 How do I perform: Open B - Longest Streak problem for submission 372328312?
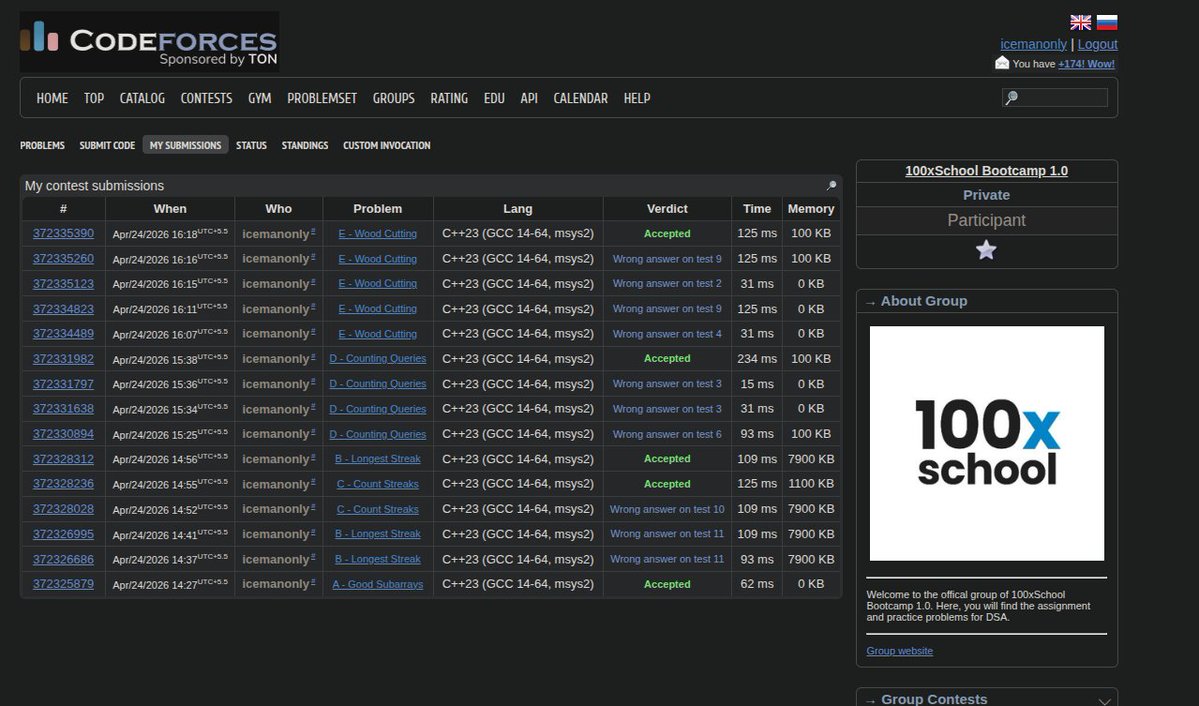[378, 459]
